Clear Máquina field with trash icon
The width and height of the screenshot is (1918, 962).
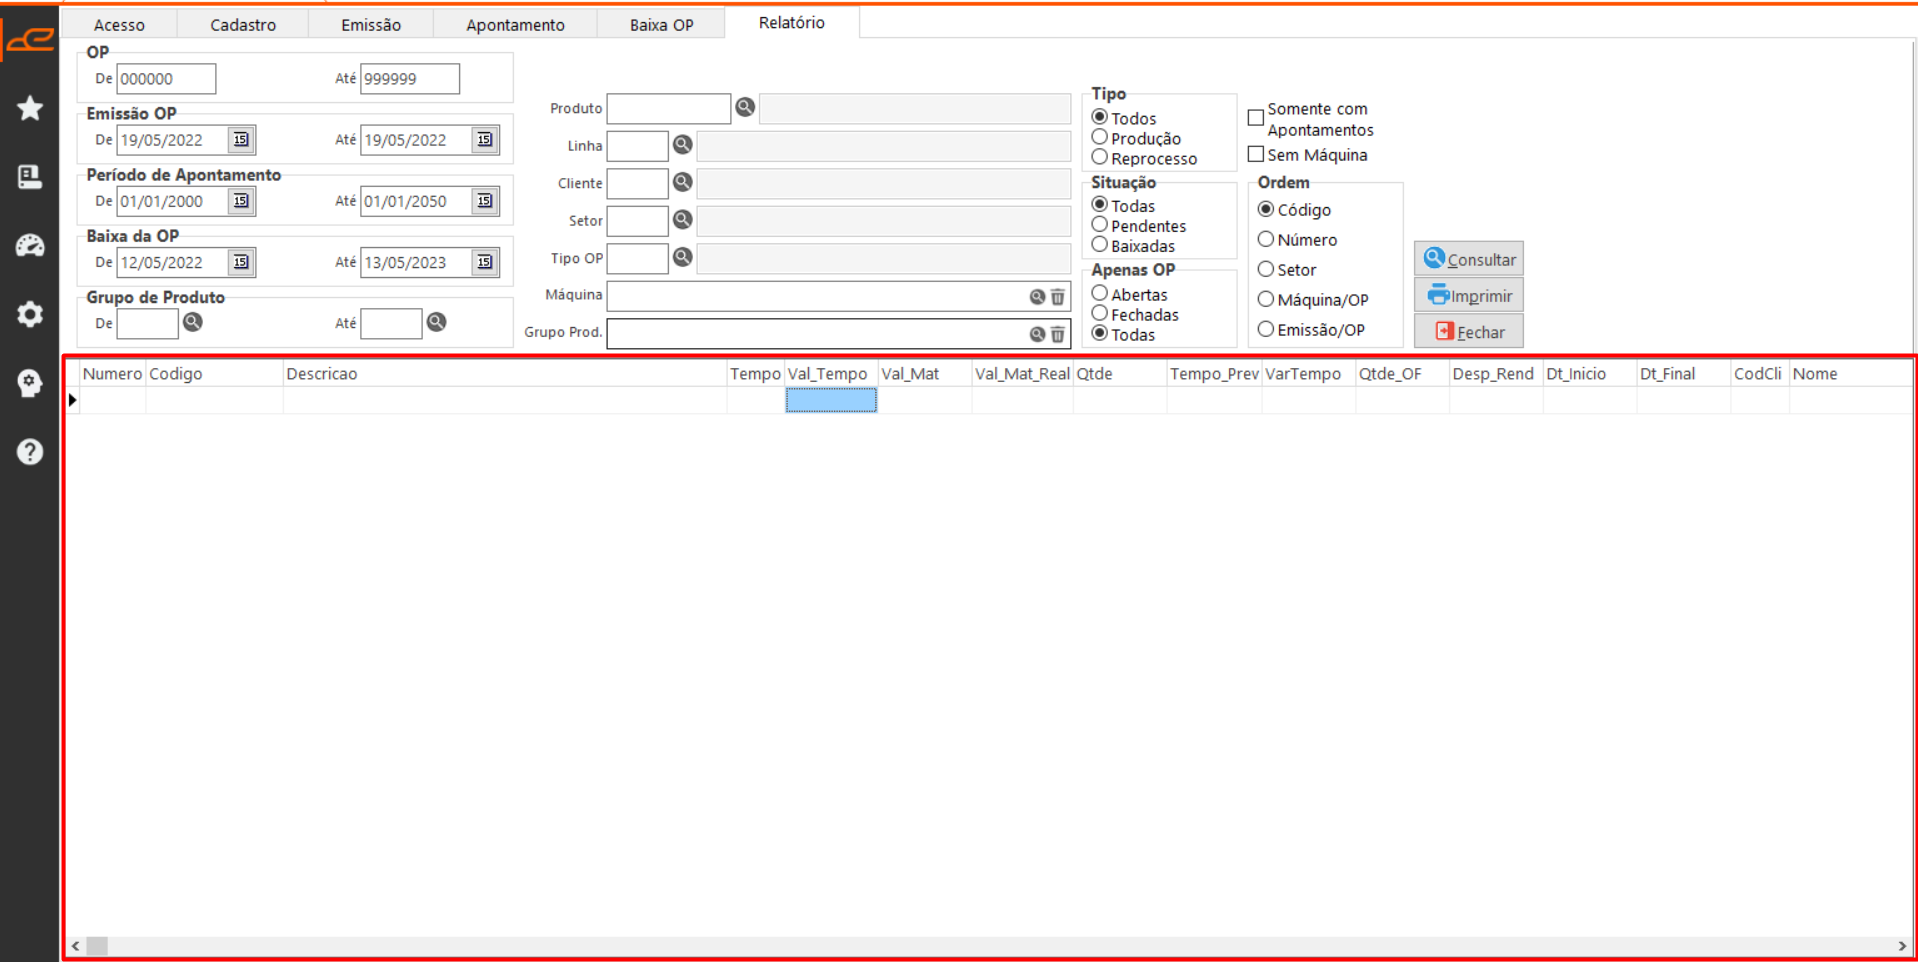pyautogui.click(x=1057, y=297)
